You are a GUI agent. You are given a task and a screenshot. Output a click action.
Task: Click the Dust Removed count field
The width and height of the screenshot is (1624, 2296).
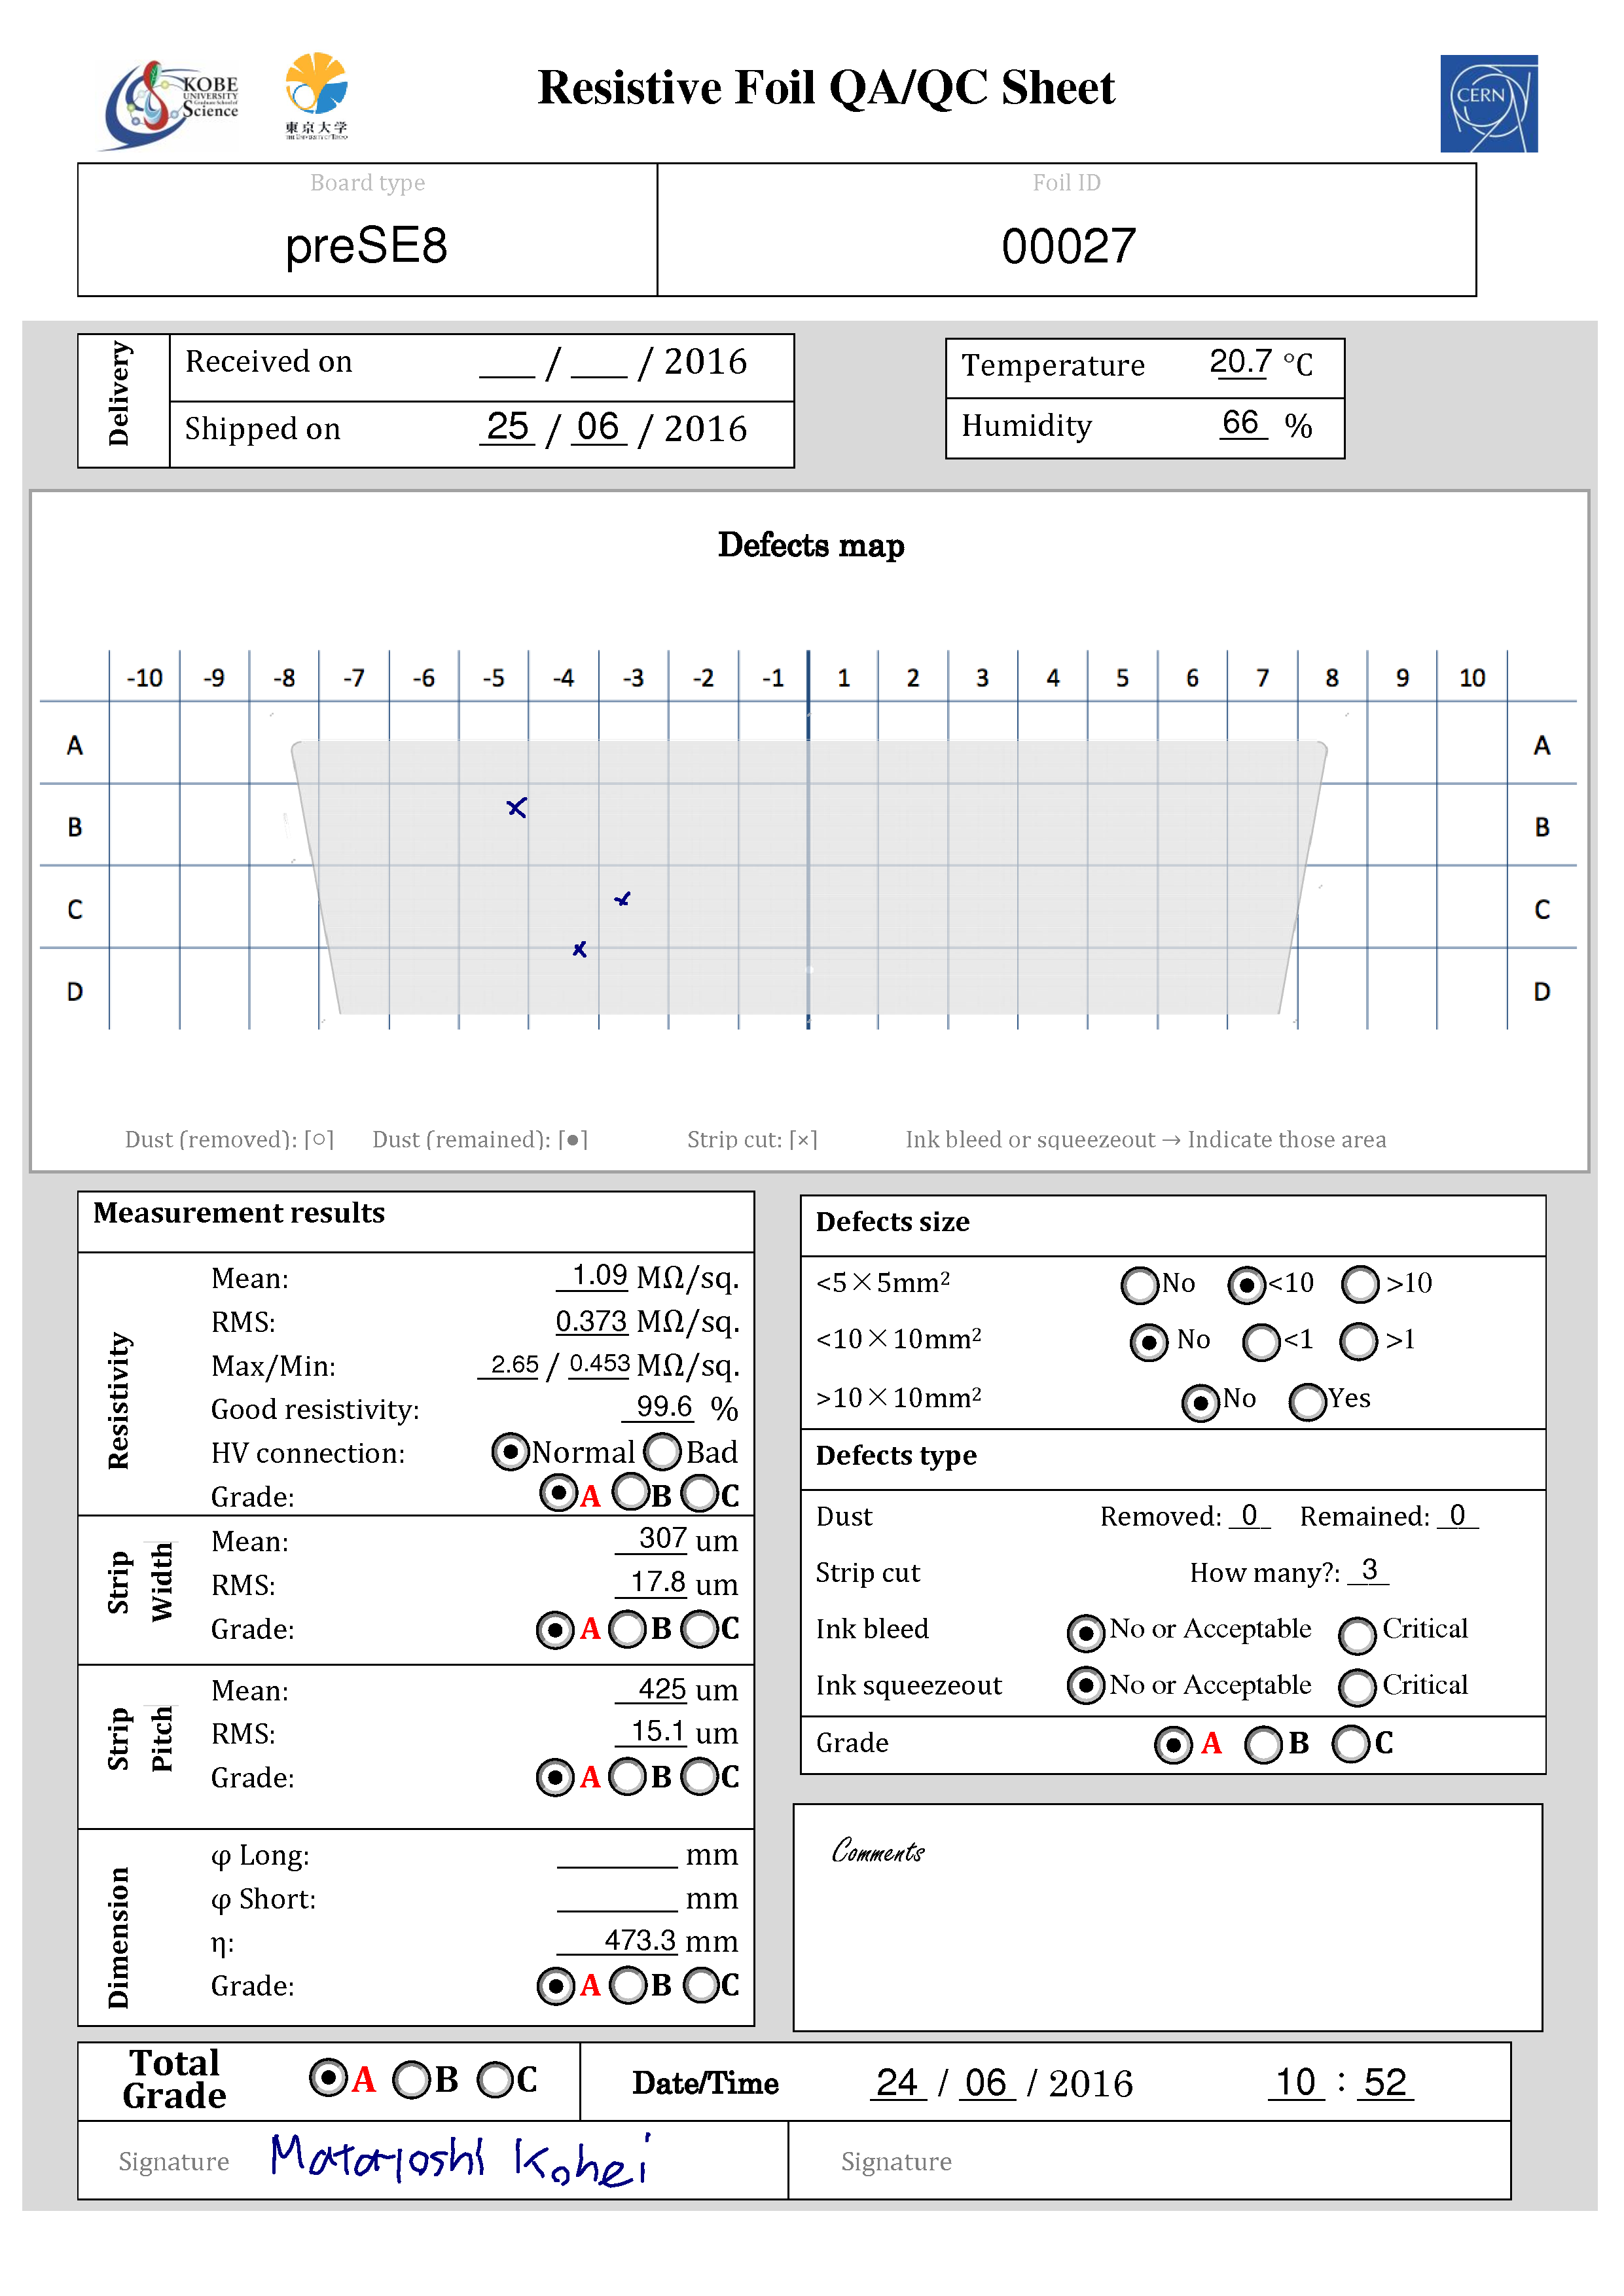(1250, 1516)
